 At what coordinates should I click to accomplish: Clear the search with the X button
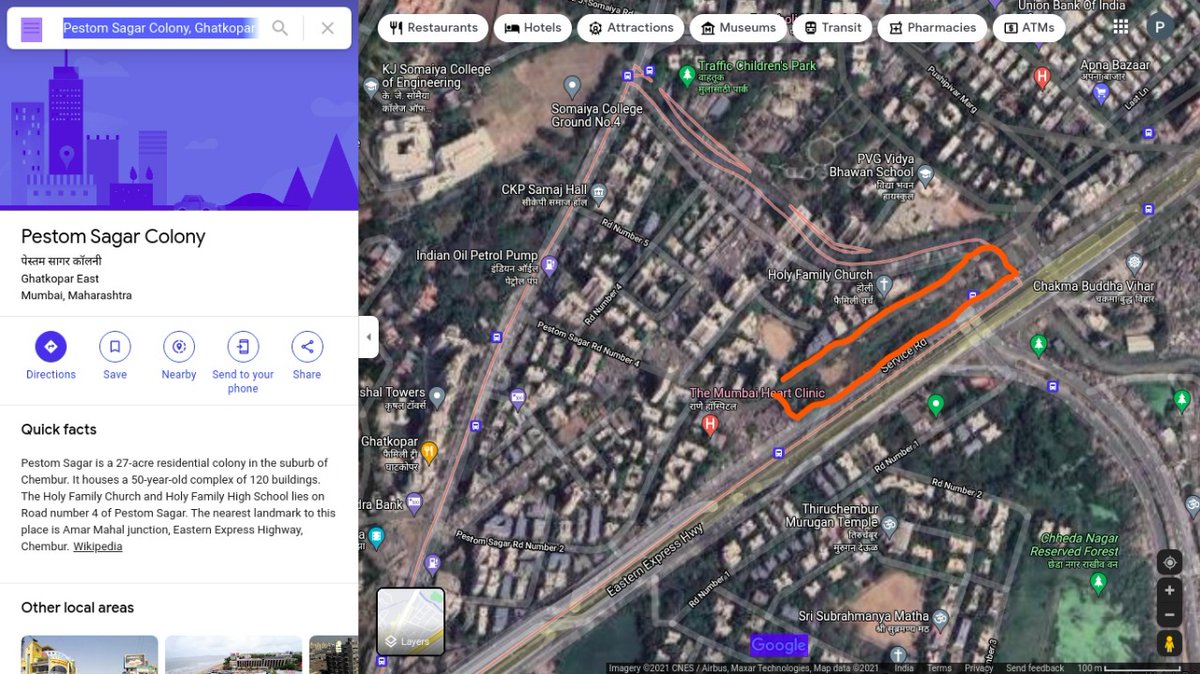click(328, 28)
